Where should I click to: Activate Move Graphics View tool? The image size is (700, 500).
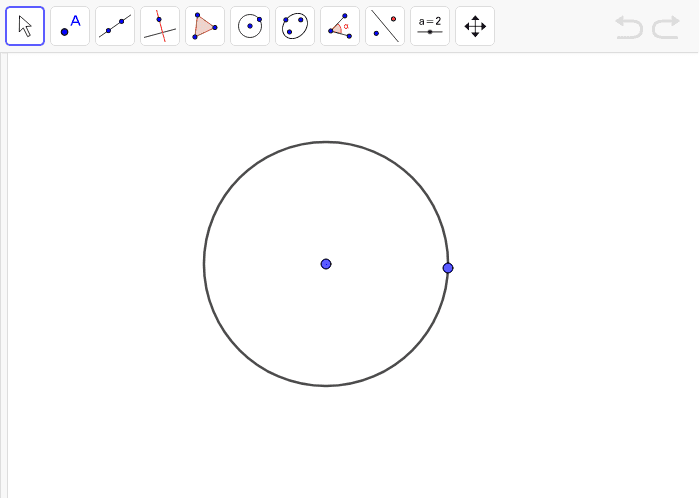(x=475, y=26)
